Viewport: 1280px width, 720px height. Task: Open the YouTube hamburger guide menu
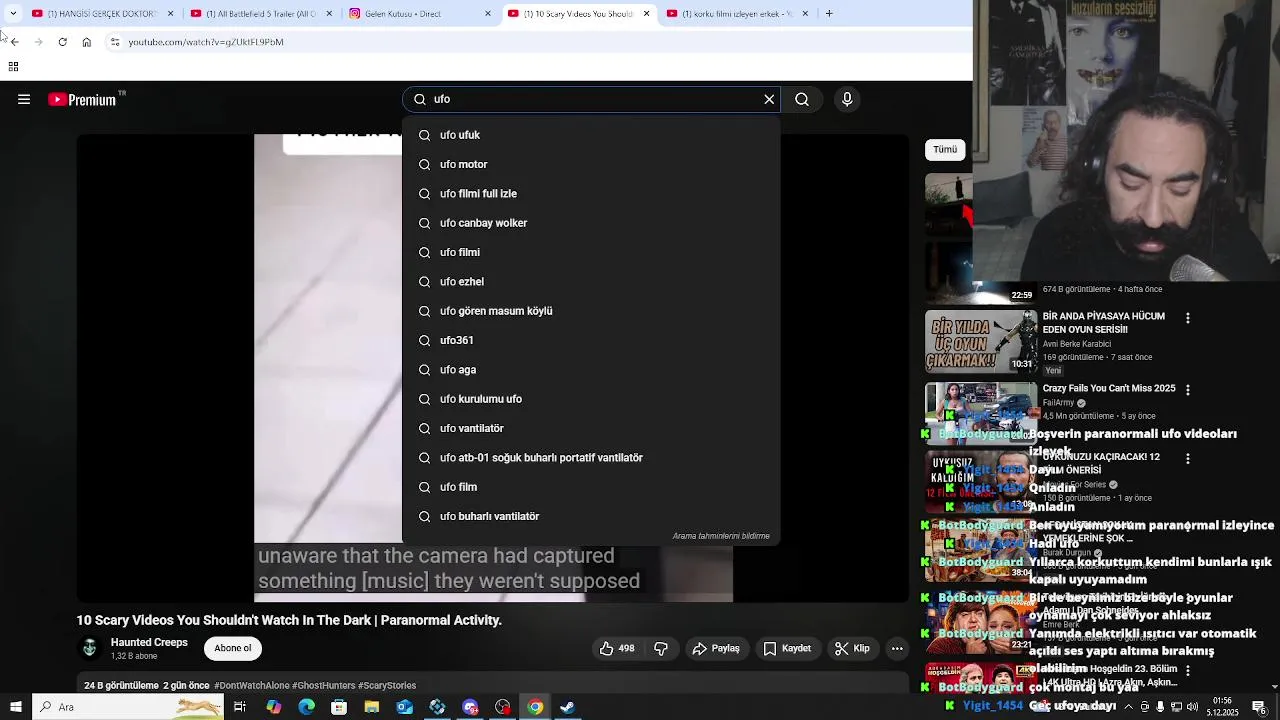coord(24,99)
